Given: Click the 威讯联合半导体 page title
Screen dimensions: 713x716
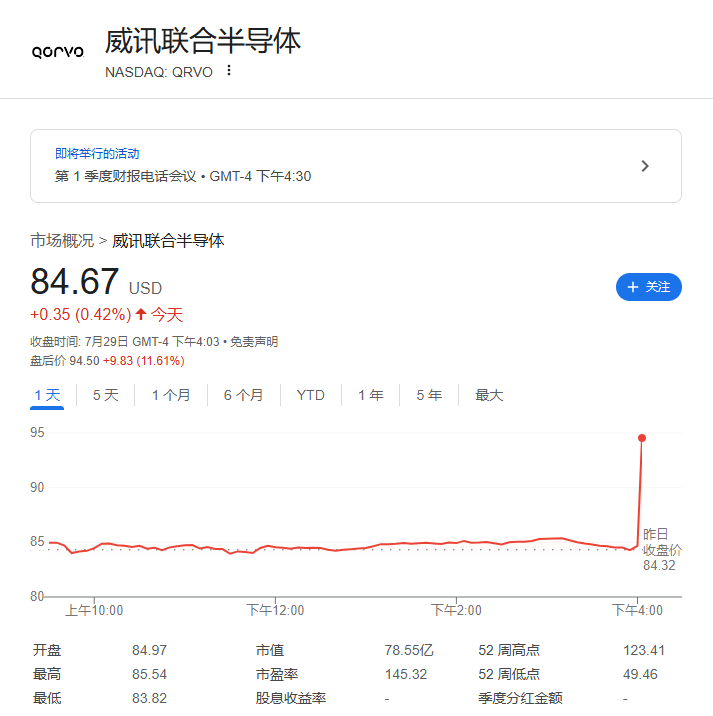Looking at the screenshot, I should coord(203,41).
